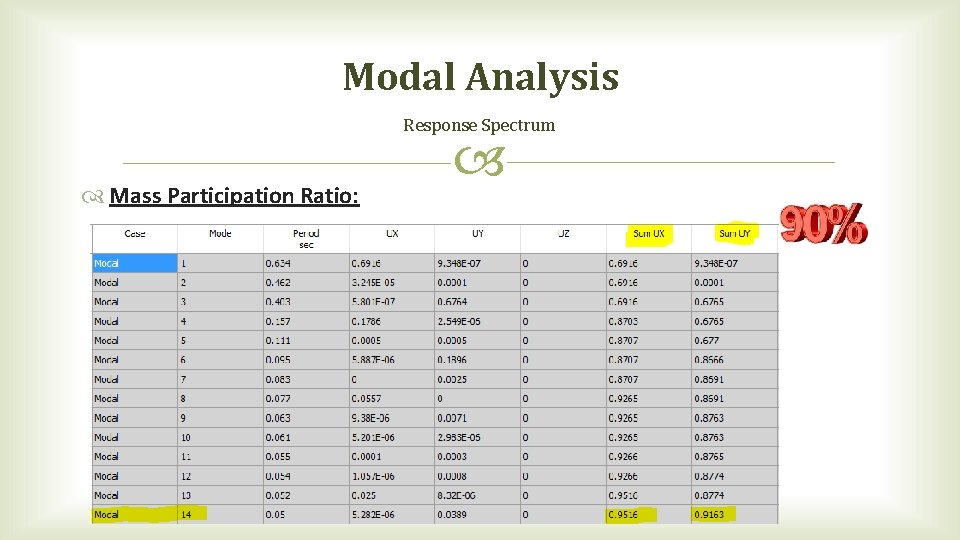960x540 pixels.
Task: Click the Period sec column header
Action: (x=306, y=239)
